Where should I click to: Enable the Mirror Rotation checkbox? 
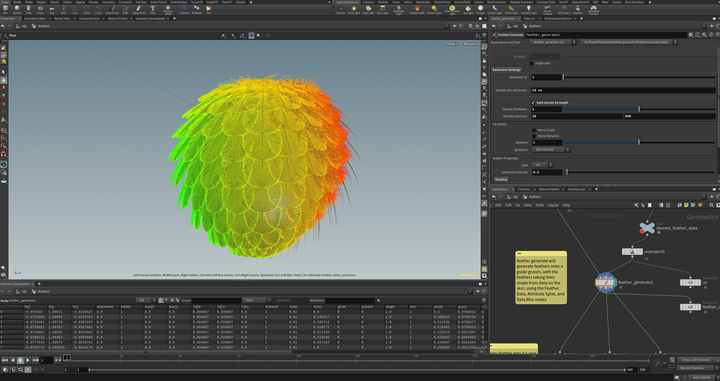(534, 136)
